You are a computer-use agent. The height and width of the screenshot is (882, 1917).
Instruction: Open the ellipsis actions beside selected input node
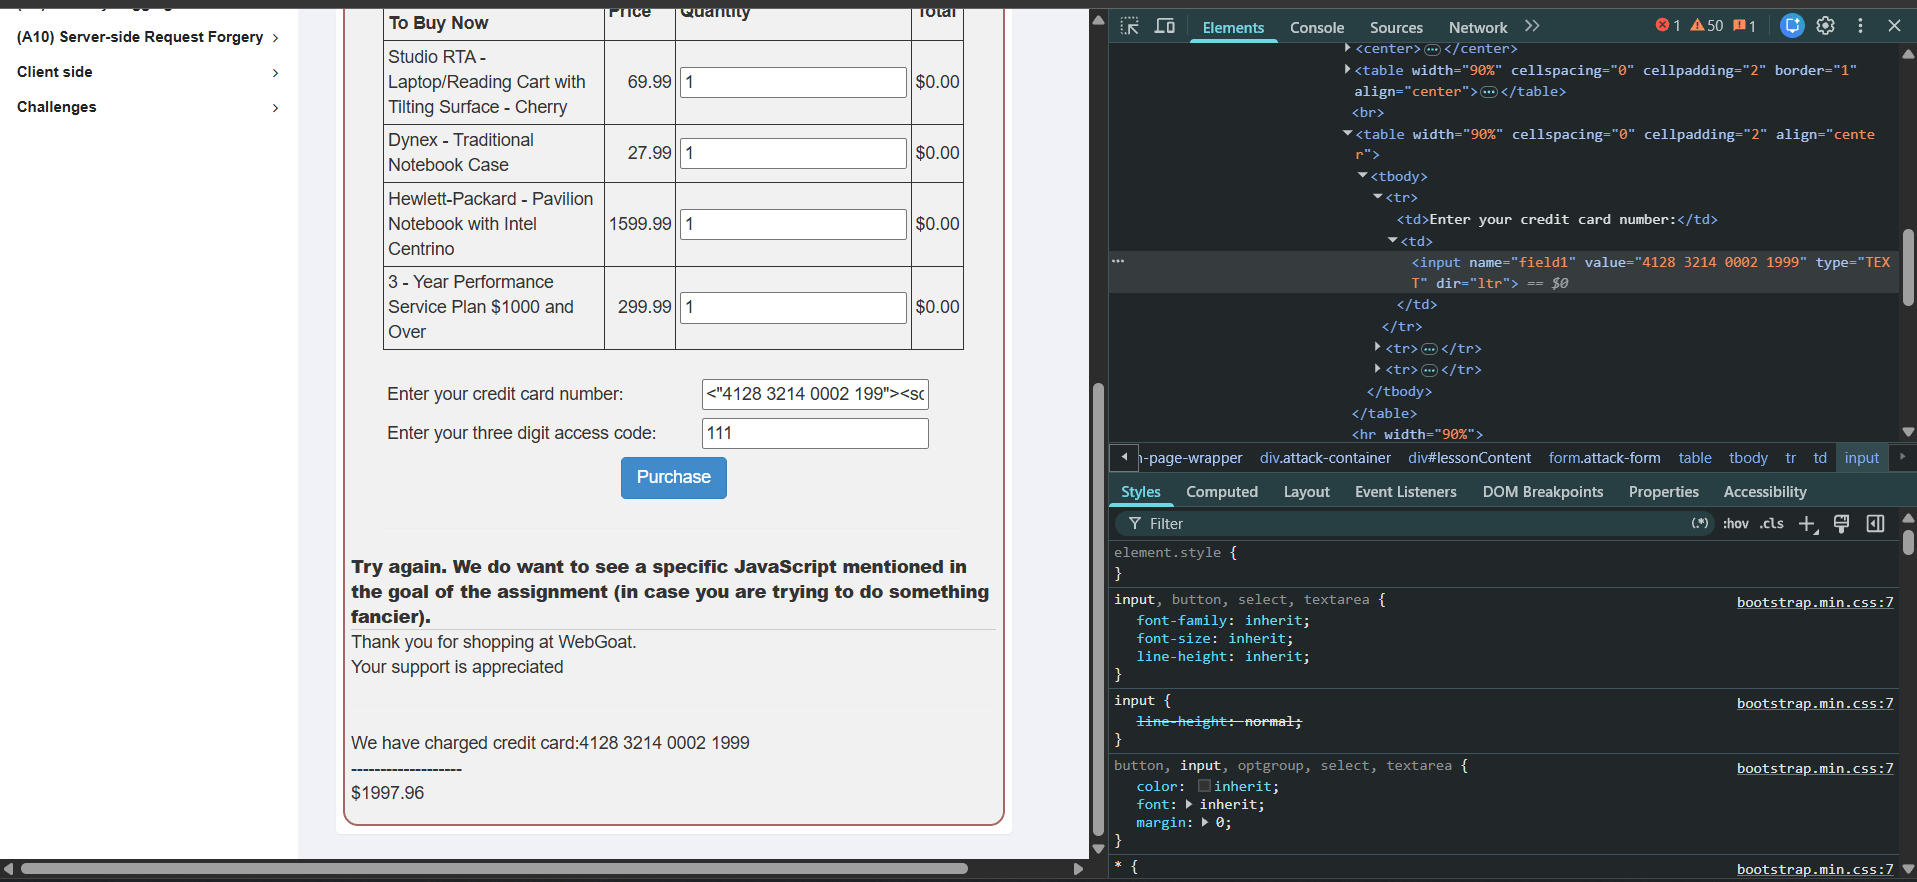click(1118, 261)
